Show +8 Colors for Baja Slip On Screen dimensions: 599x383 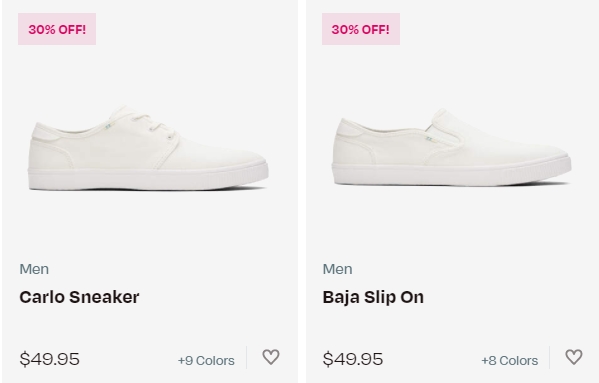coord(510,360)
